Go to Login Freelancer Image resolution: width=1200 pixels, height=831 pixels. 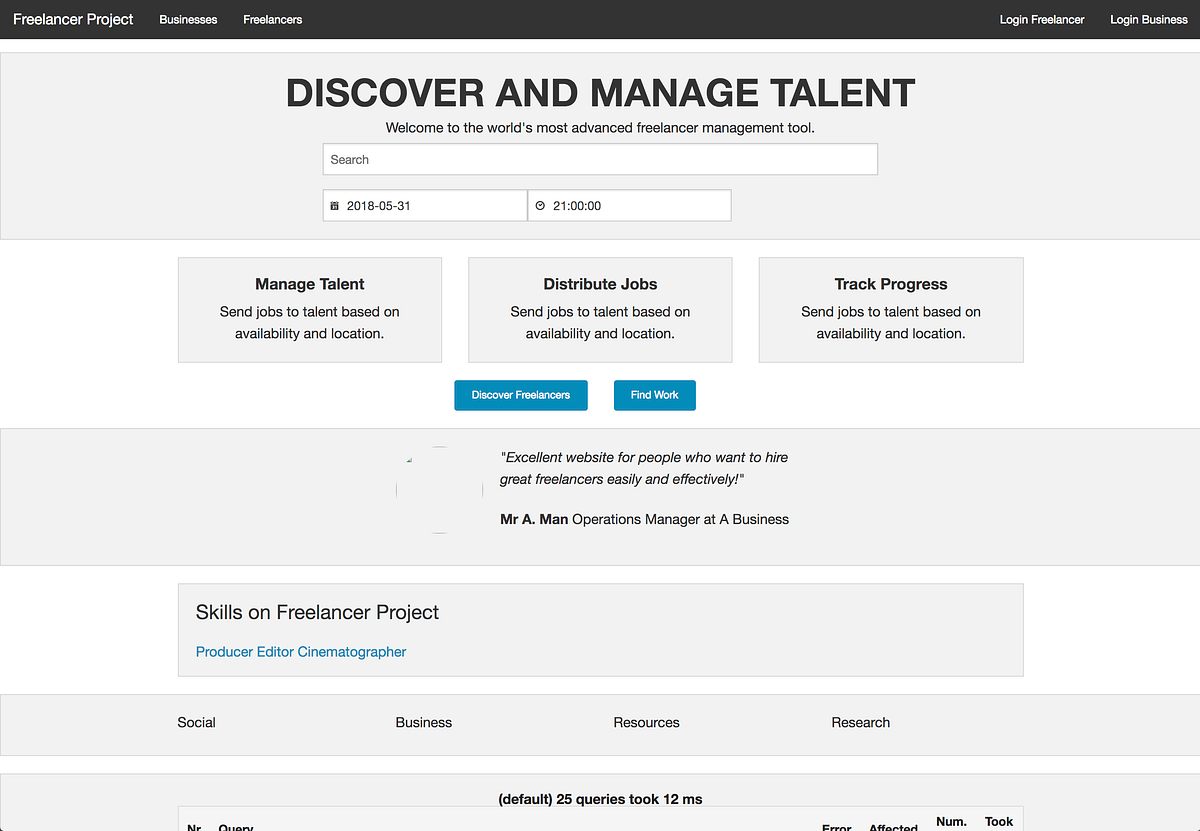tap(1042, 19)
